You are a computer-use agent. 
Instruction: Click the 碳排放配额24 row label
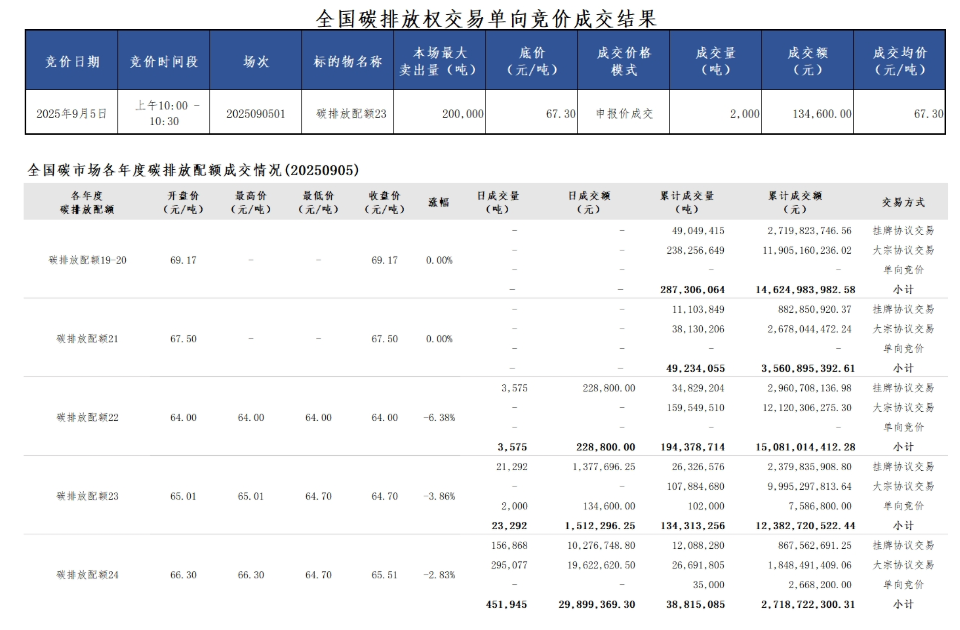[88, 575]
